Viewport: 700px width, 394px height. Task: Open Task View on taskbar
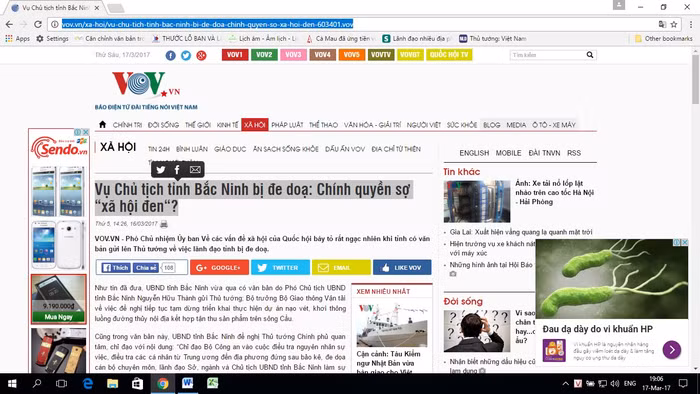[61, 383]
